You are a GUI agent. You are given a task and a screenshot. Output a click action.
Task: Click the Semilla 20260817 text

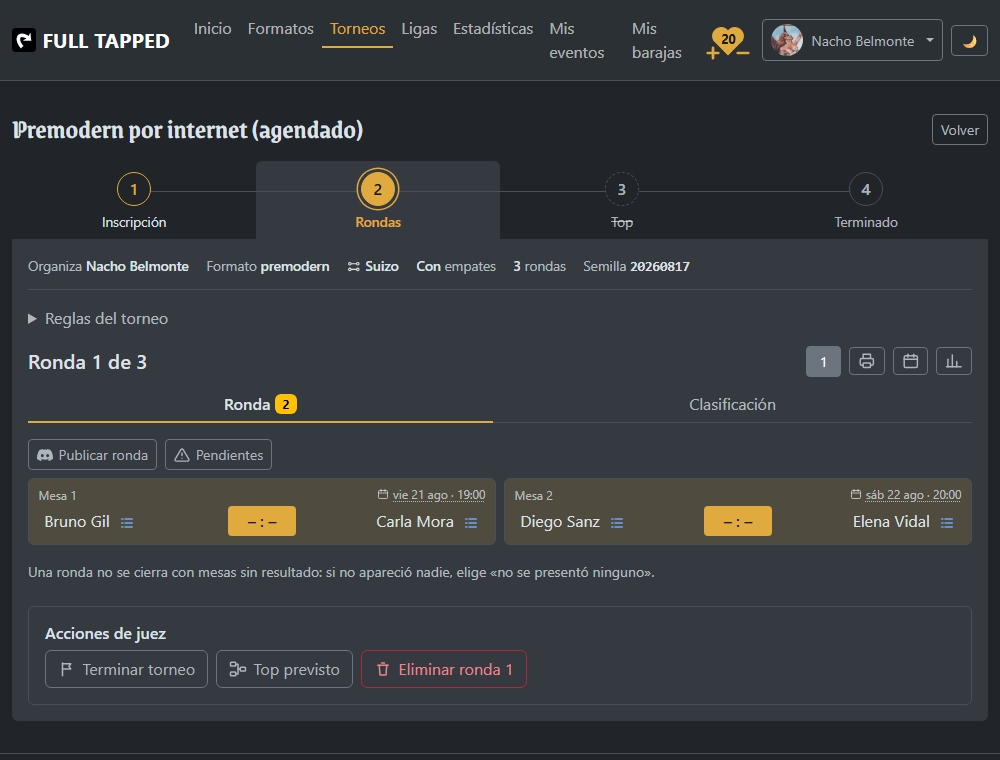click(x=636, y=267)
